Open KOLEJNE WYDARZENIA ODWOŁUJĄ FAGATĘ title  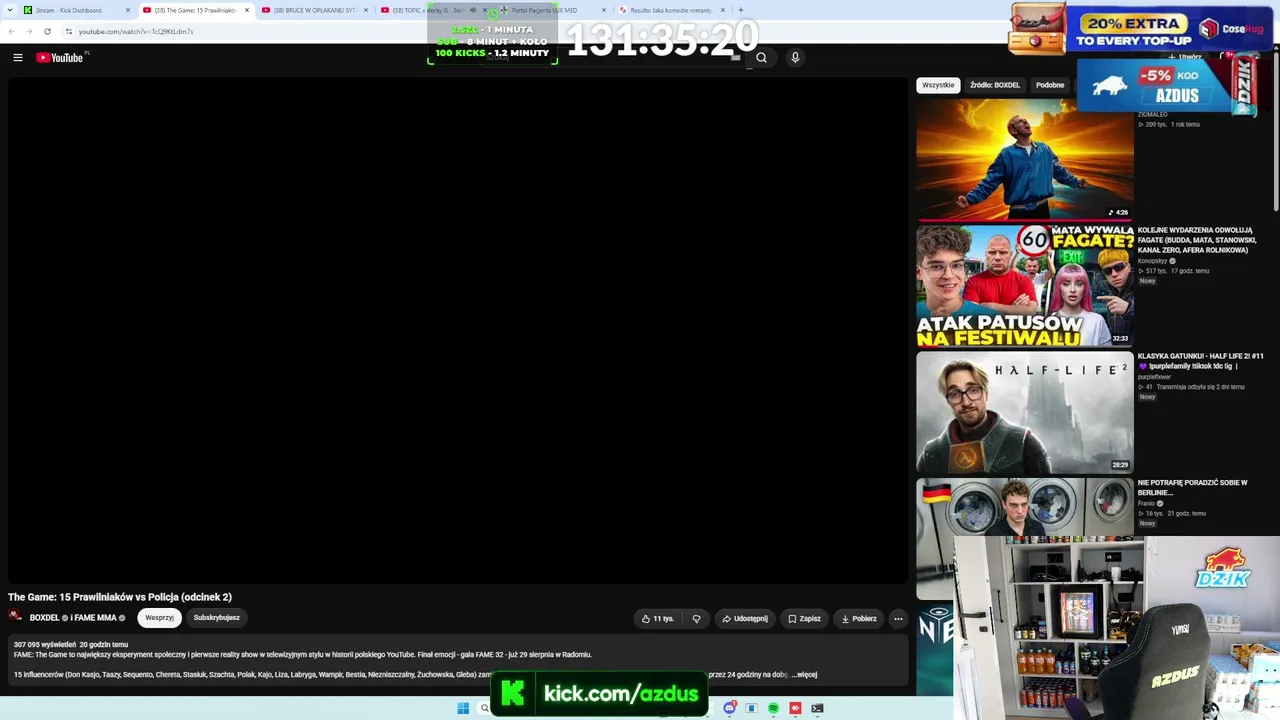pos(1197,240)
